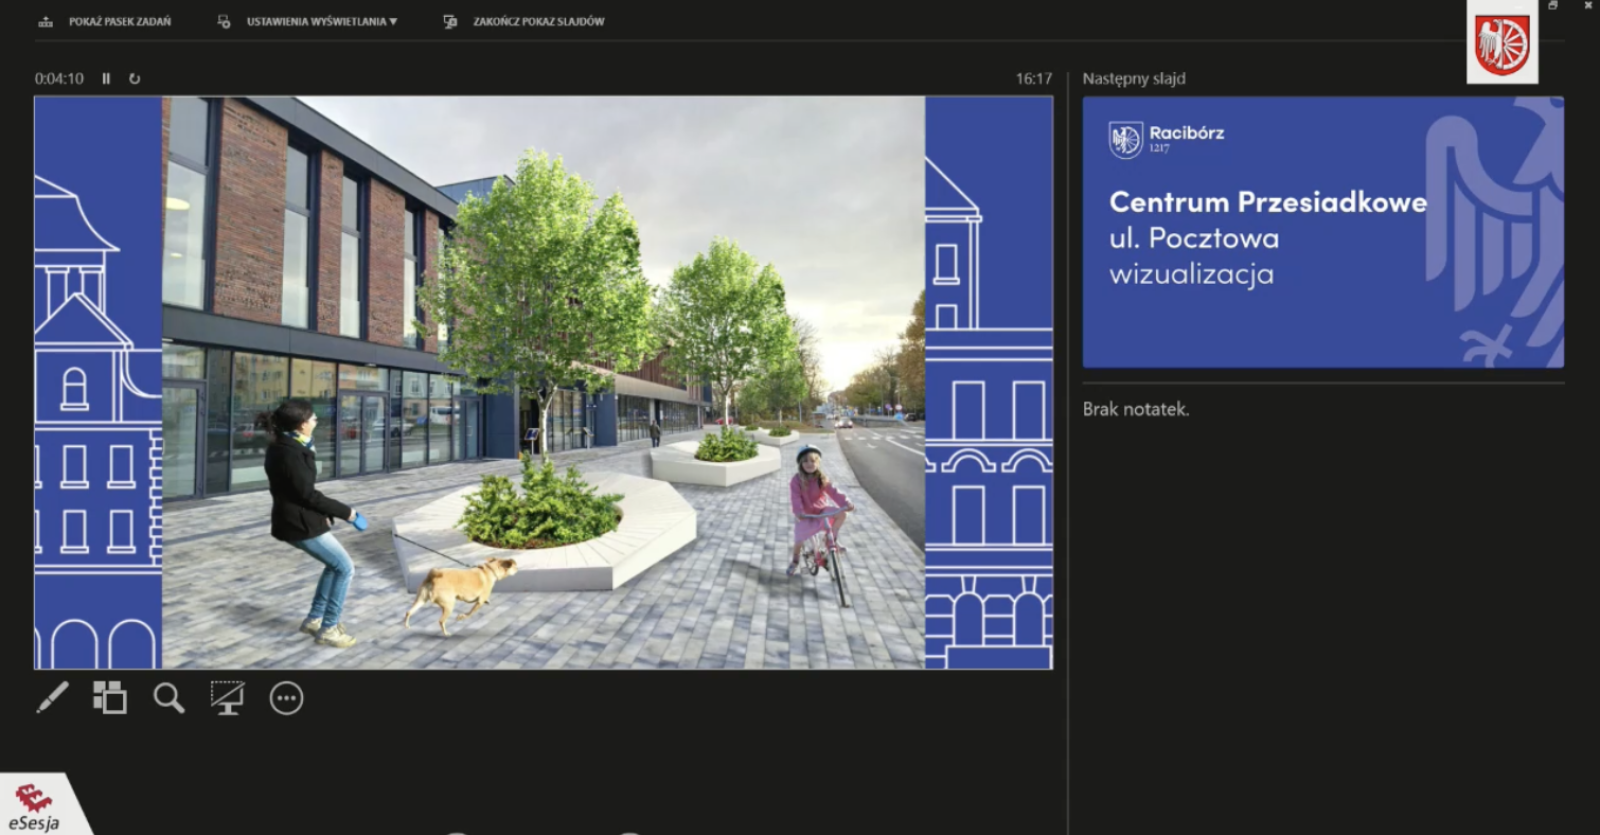The height and width of the screenshot is (835, 1600).
Task: Expand the 'Ustawienia wyświetlania' dropdown
Action: pyautogui.click(x=321, y=21)
